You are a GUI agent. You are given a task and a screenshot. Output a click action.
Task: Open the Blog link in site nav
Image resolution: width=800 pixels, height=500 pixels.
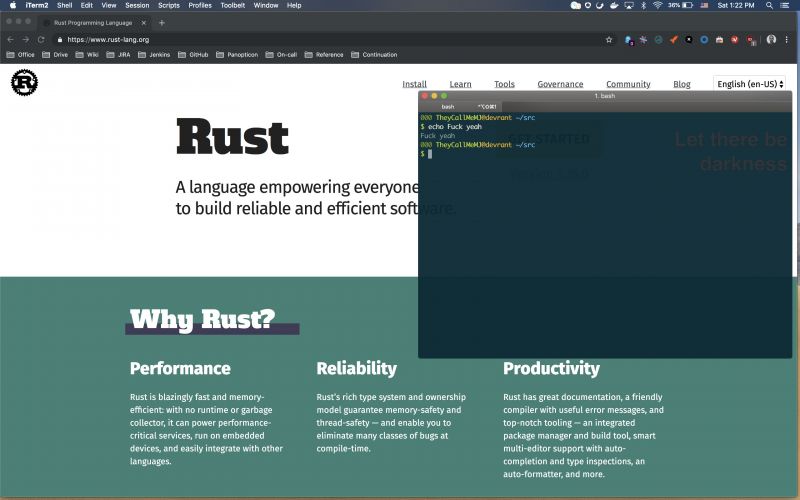pos(681,84)
